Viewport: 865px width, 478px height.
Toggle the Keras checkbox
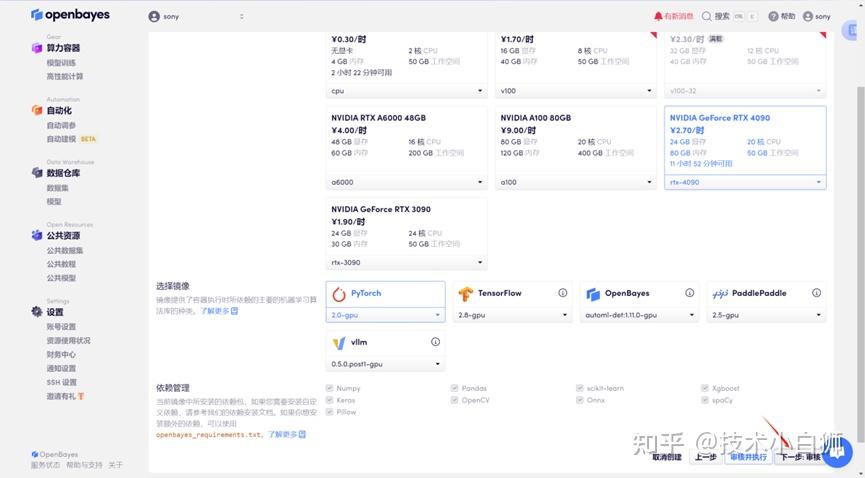coord(329,400)
